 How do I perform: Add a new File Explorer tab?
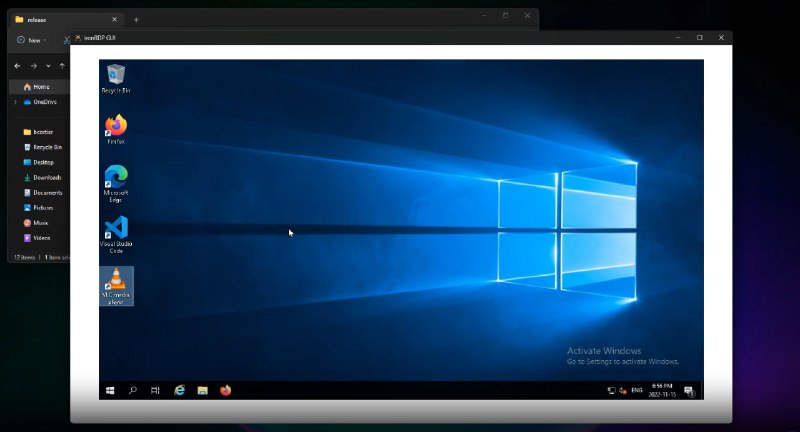[x=136, y=19]
